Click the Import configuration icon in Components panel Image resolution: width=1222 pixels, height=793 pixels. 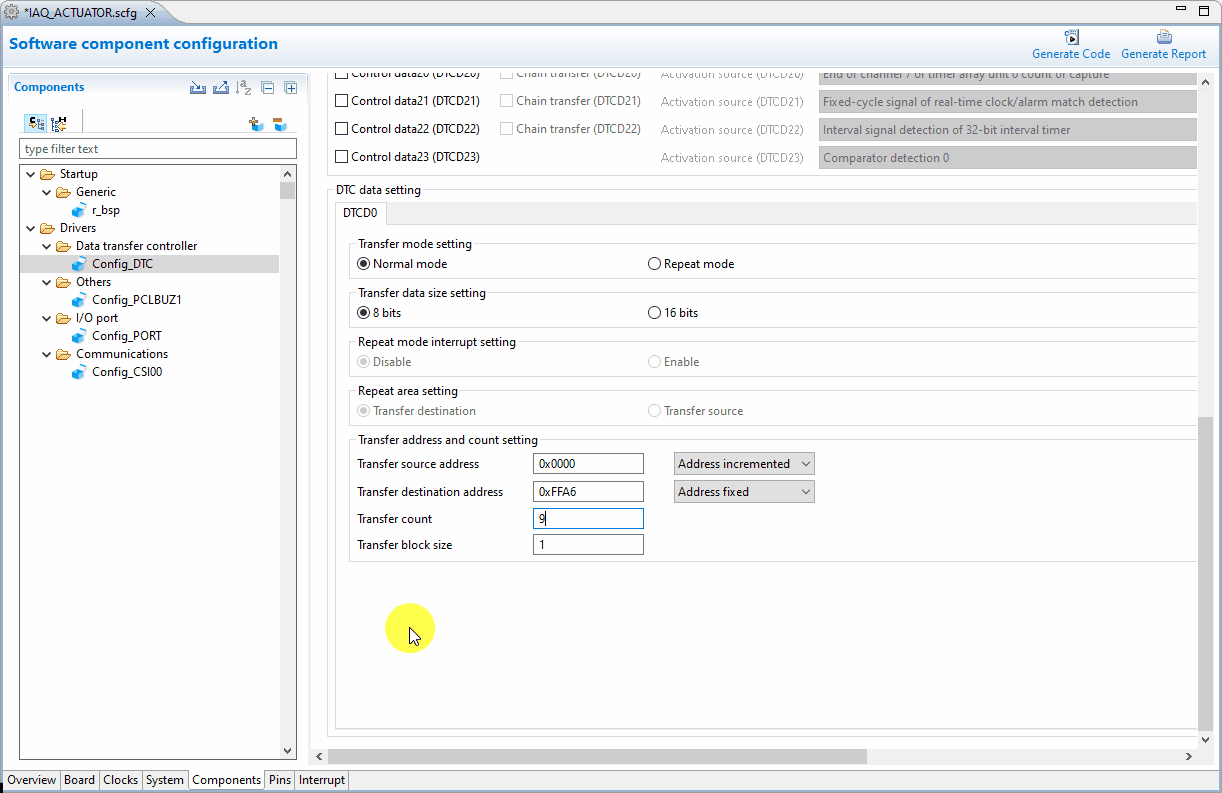[x=198, y=88]
